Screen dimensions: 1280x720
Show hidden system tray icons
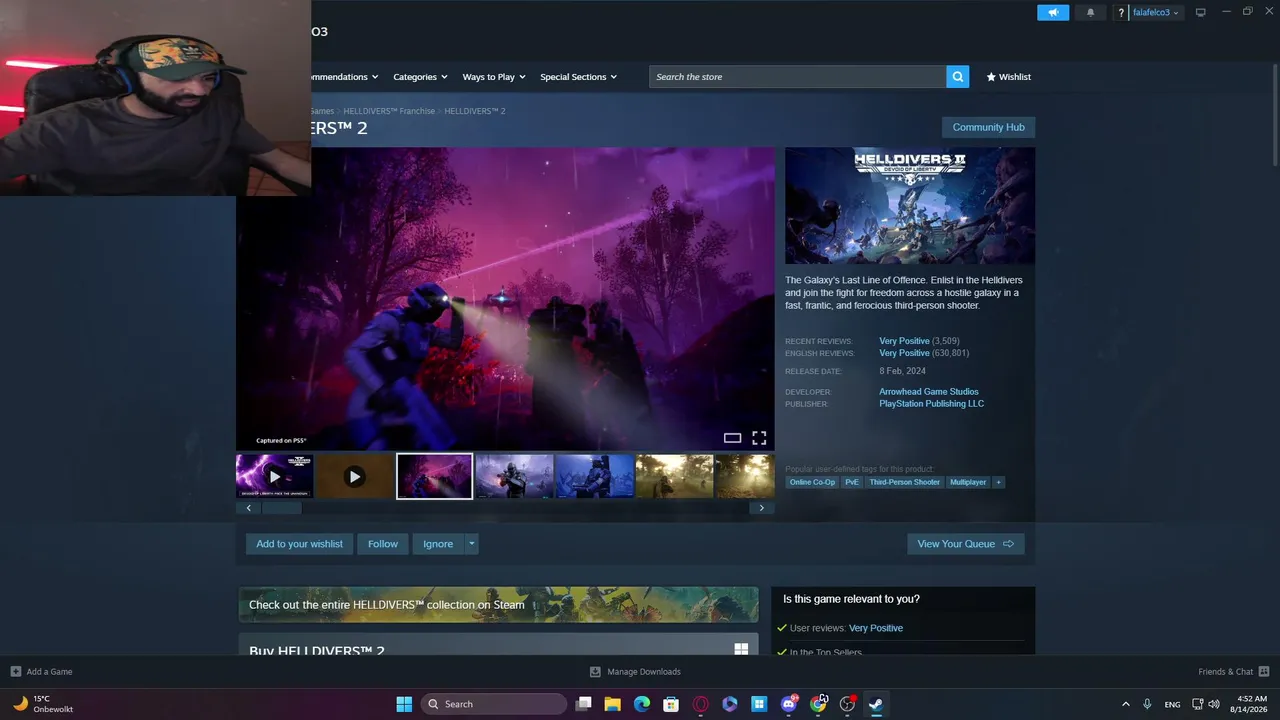point(1125,704)
